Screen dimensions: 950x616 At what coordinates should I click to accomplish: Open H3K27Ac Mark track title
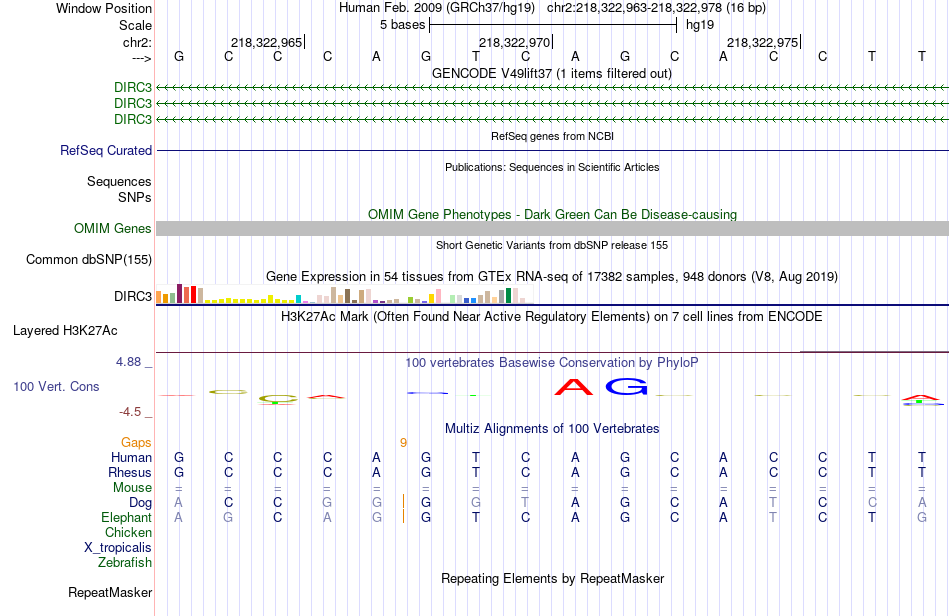(552, 316)
